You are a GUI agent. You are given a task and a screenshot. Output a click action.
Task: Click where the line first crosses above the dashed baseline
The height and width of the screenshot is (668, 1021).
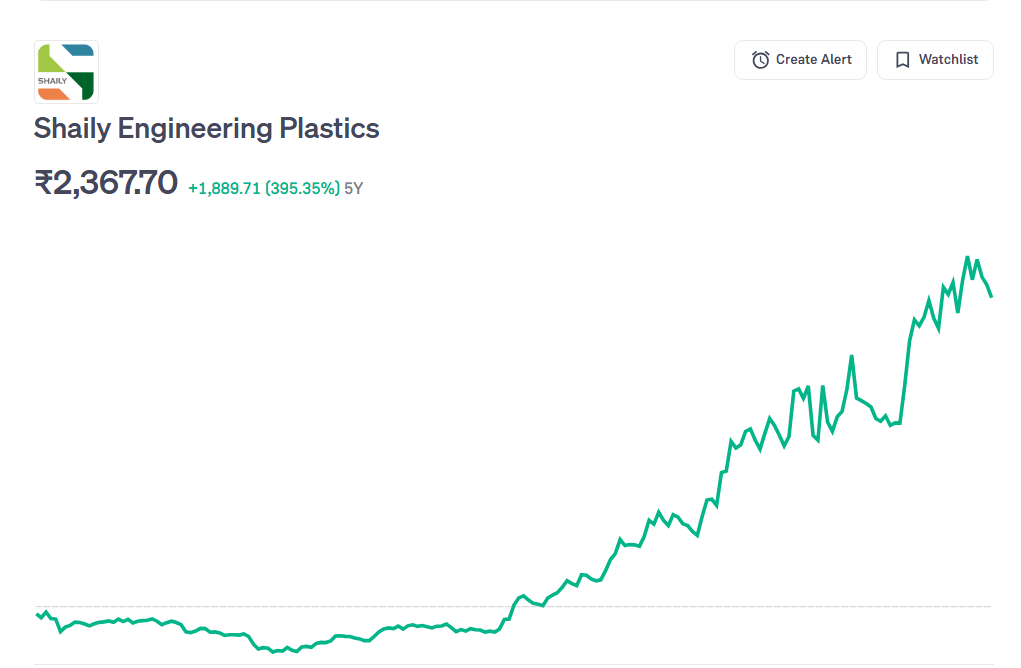point(512,605)
